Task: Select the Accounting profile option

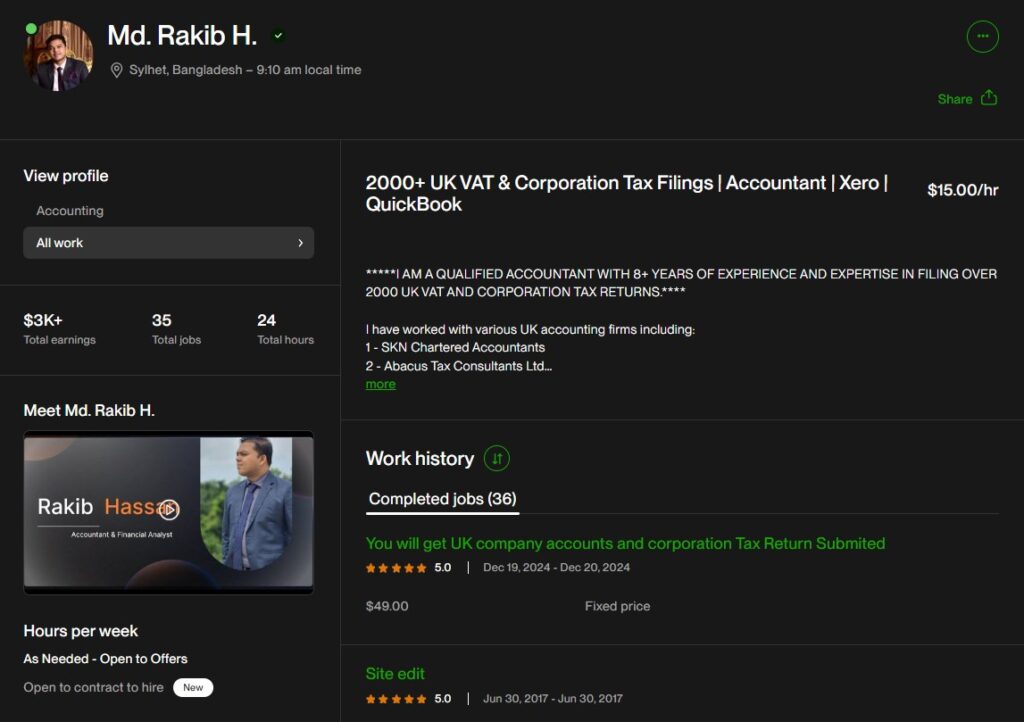Action: (x=70, y=211)
